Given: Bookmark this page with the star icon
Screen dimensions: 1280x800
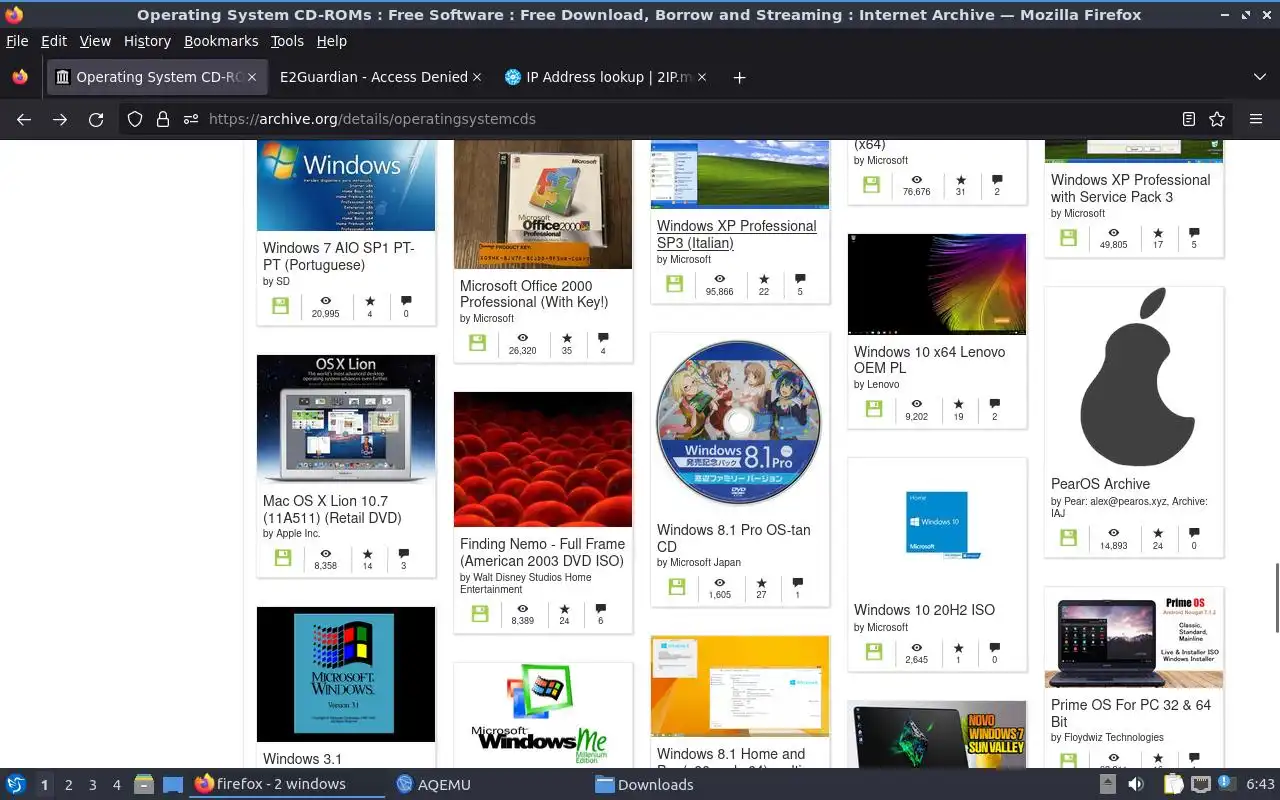Looking at the screenshot, I should (x=1217, y=119).
